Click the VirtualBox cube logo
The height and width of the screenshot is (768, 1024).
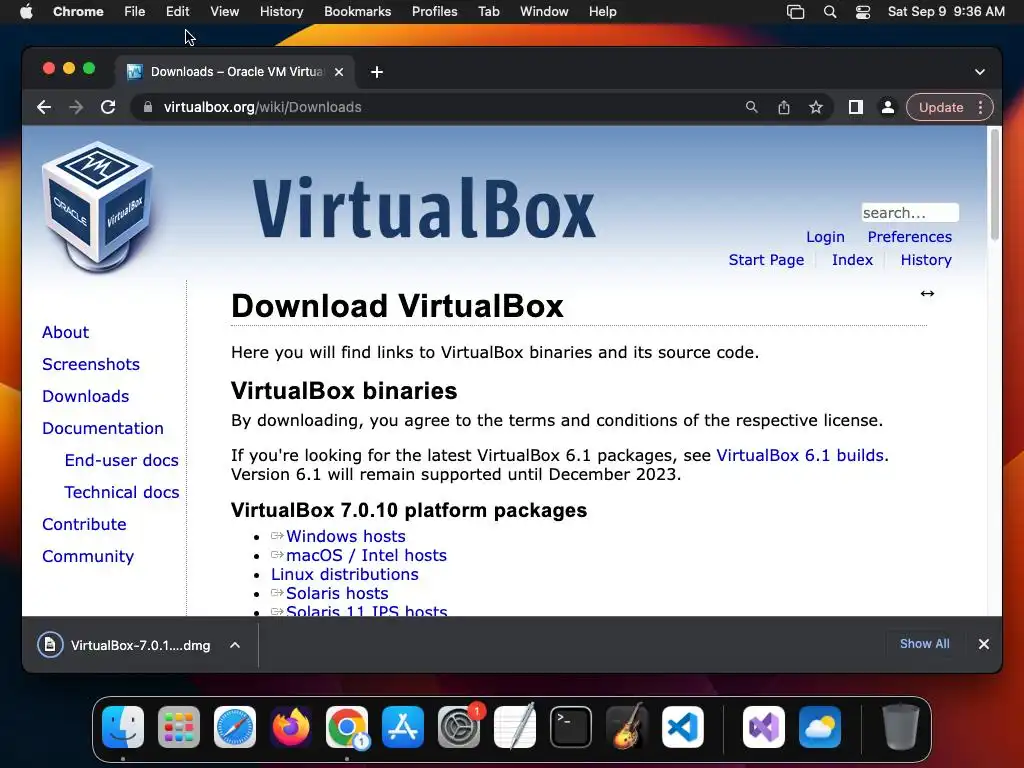click(x=99, y=206)
